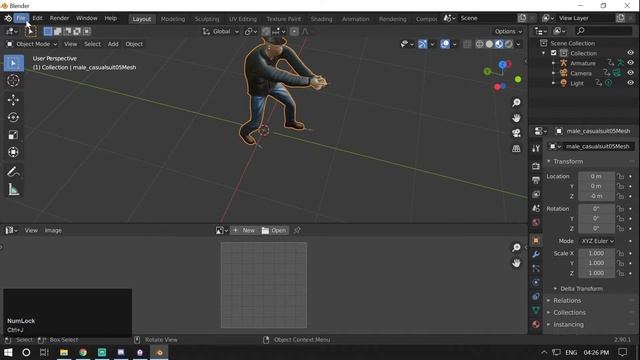Click the image editor Image menu

[53, 231]
